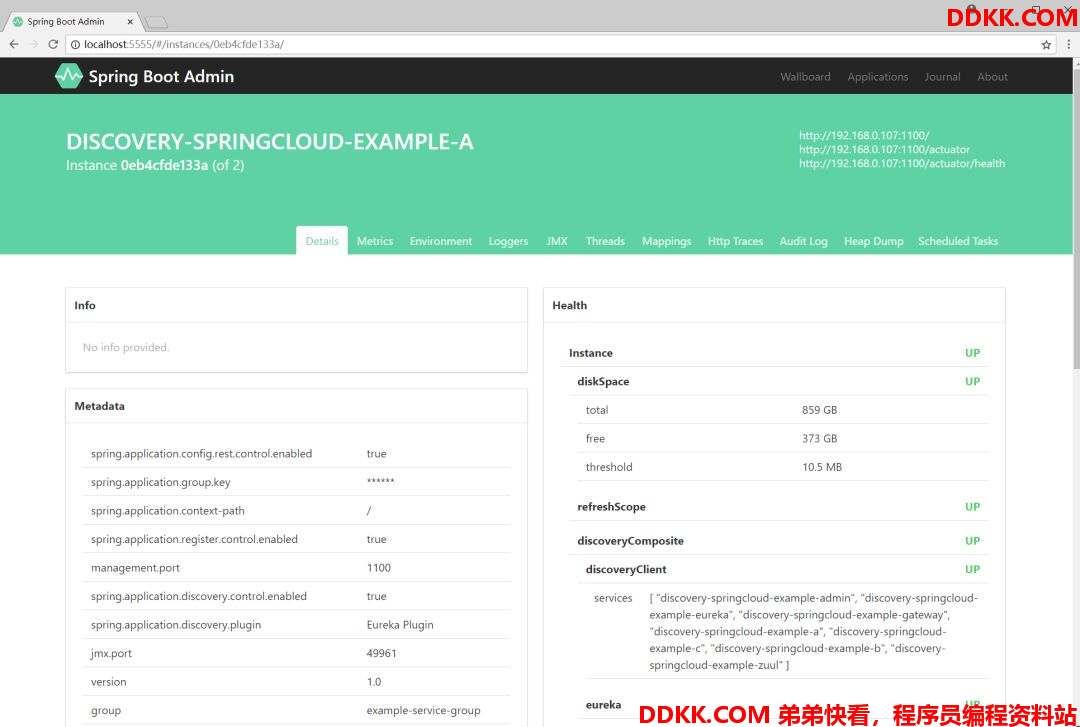View the Threads tab
1080x727 pixels.
tap(605, 240)
